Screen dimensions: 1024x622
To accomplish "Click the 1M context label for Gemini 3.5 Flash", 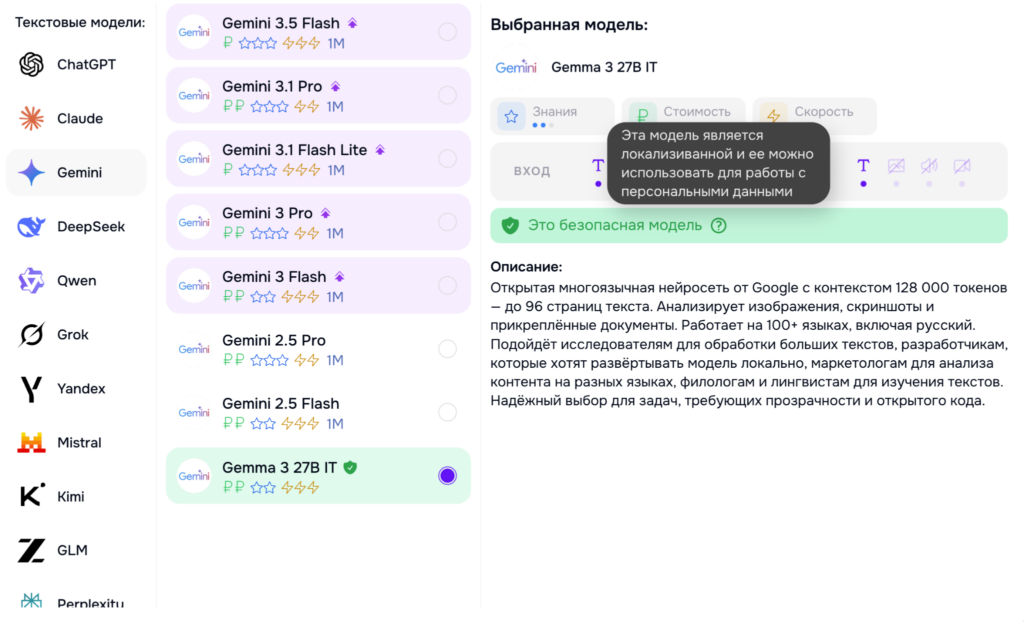I will [x=336, y=44].
